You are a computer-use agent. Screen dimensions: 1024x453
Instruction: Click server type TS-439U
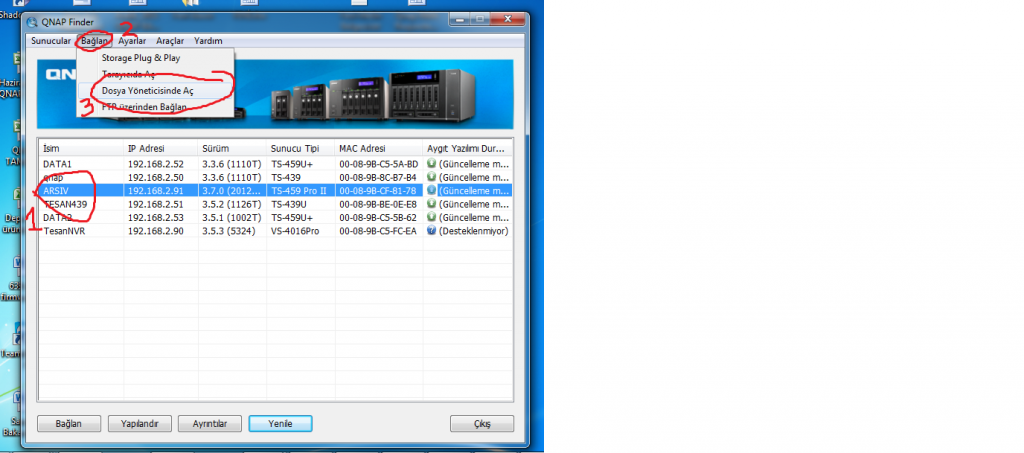click(289, 204)
